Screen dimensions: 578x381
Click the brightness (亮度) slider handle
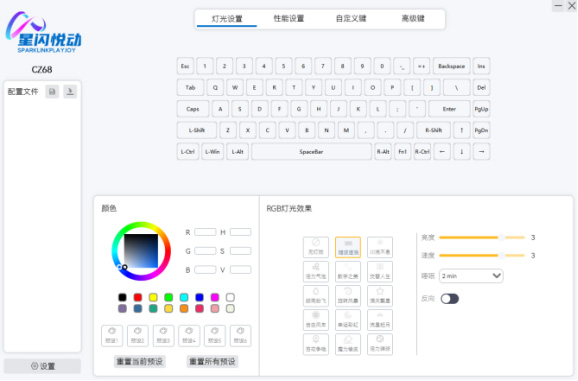pos(502,238)
